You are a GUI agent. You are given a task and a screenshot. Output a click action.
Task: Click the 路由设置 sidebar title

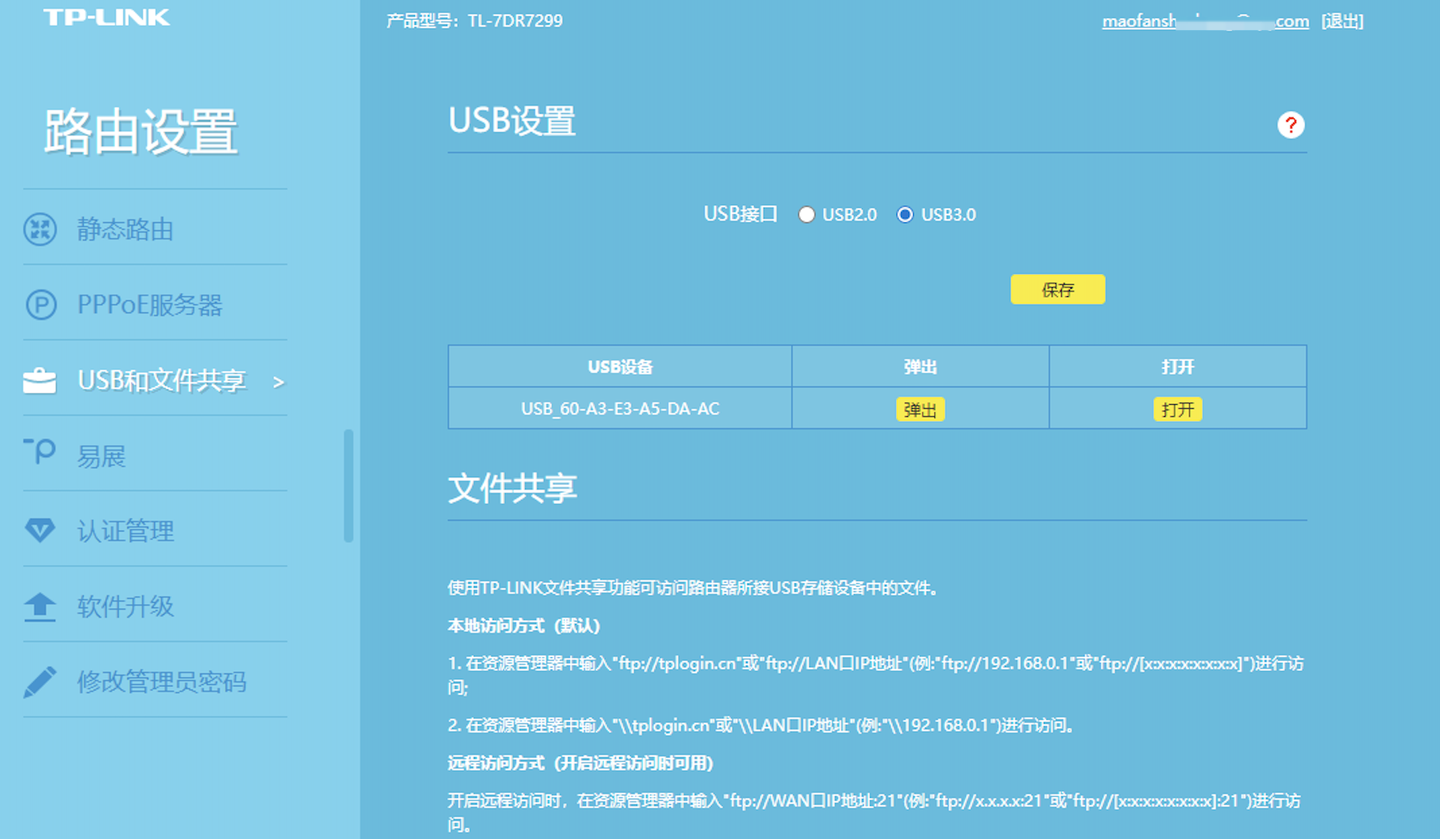pyautogui.click(x=141, y=132)
